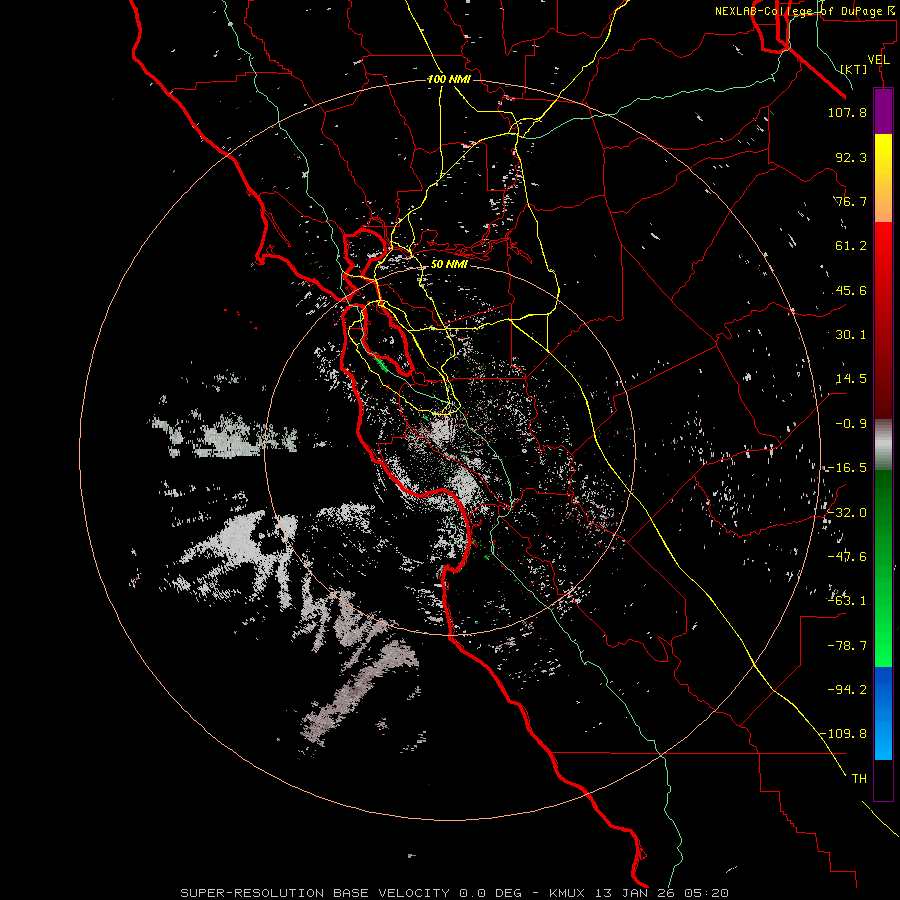Viewport: 900px width, 900px height.
Task: Click the 61.2 legend value
Action: [x=851, y=246]
